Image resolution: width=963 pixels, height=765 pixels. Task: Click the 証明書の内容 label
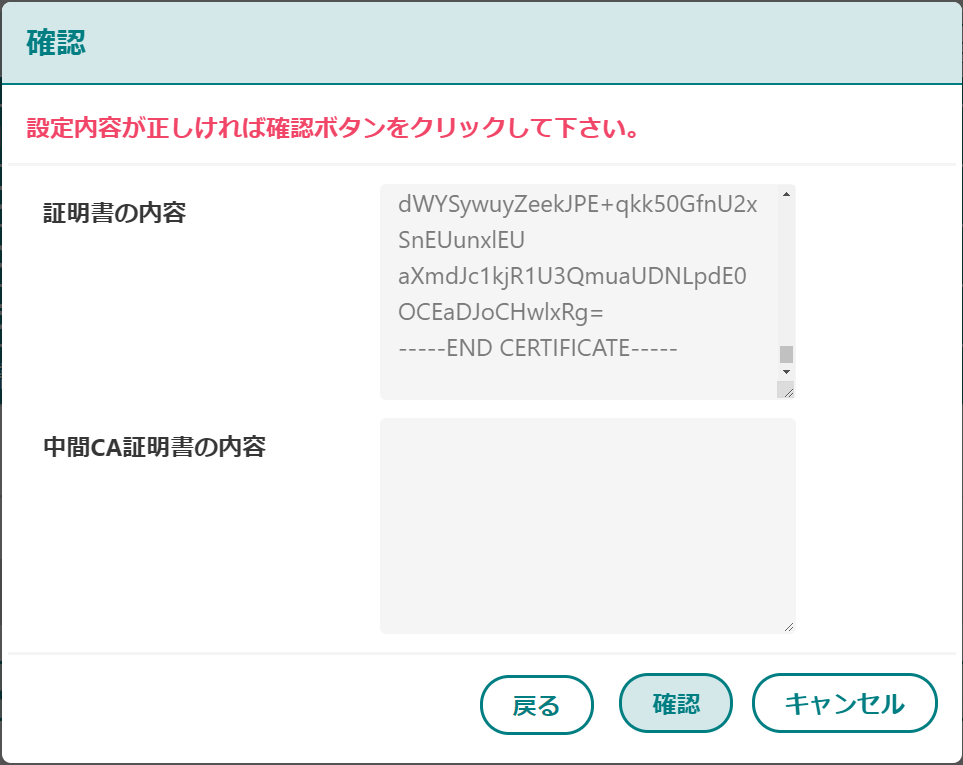tap(114, 213)
